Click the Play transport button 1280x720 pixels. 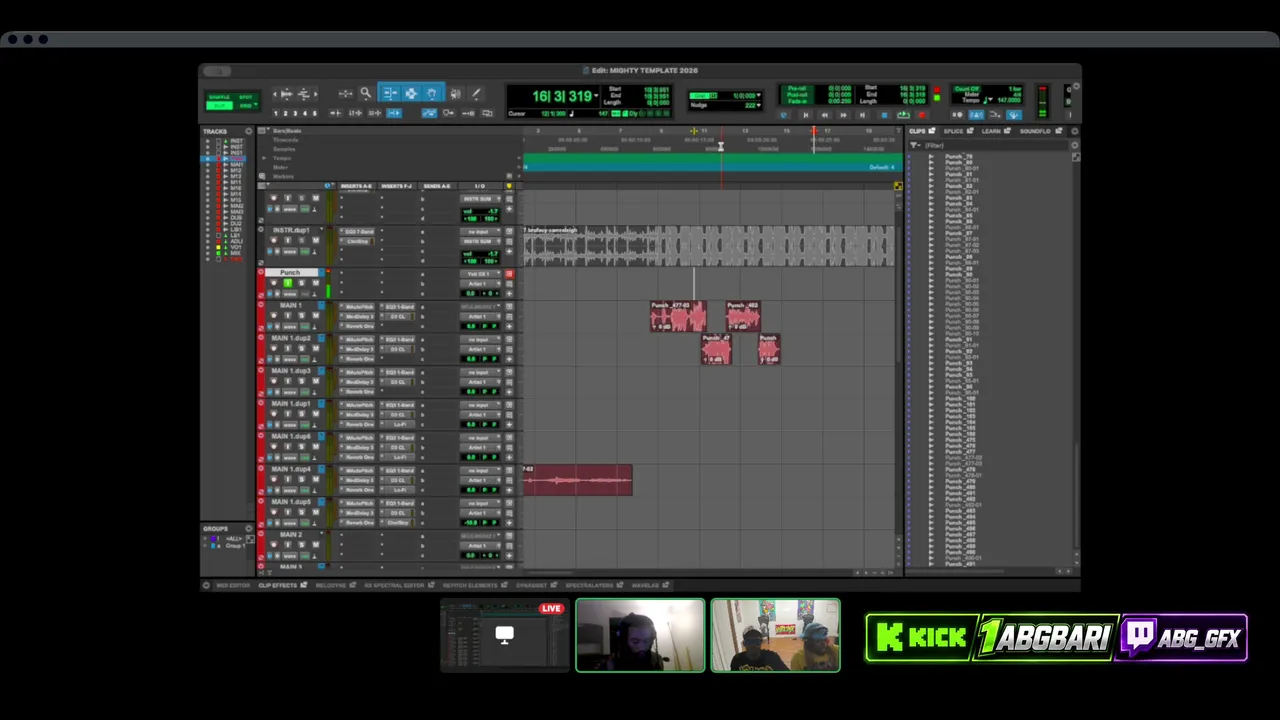pyautogui.click(x=903, y=115)
